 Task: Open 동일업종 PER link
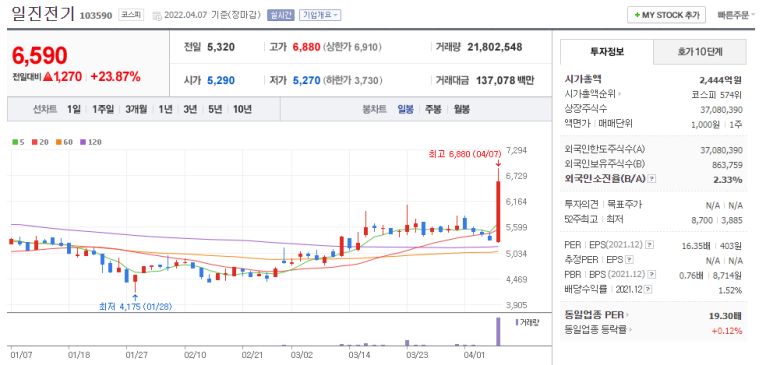pyautogui.click(x=597, y=315)
